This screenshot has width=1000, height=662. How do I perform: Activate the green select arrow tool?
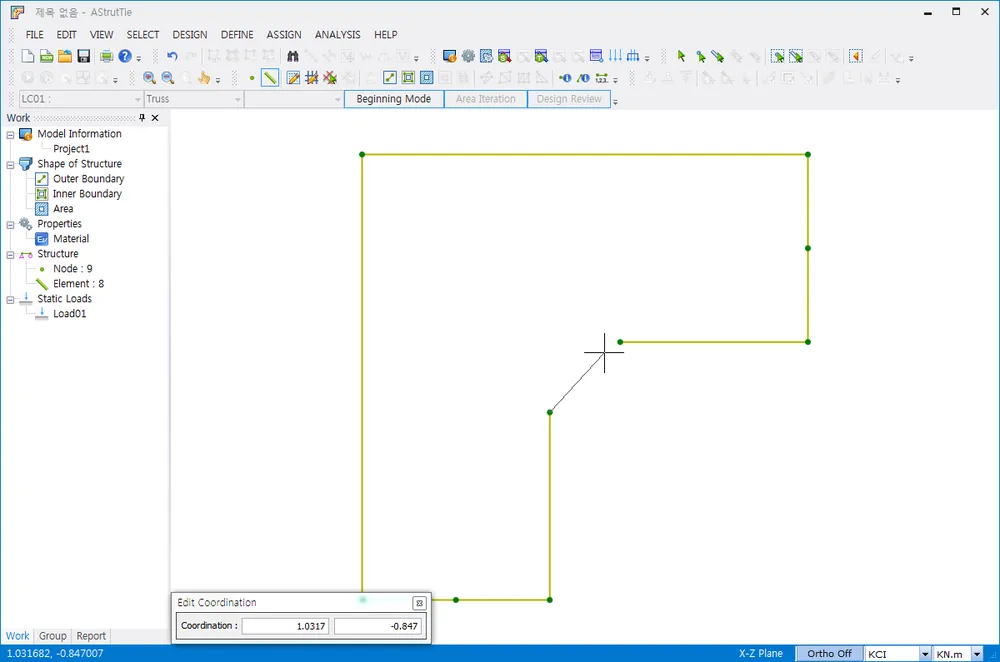[x=681, y=57]
